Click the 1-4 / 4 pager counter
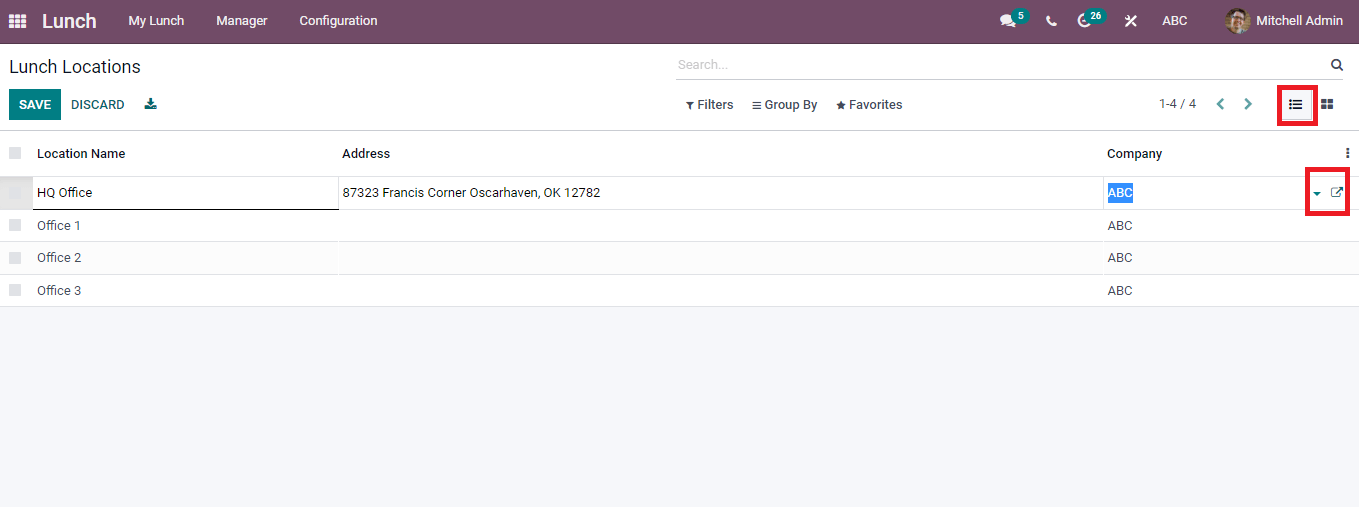 point(1177,104)
